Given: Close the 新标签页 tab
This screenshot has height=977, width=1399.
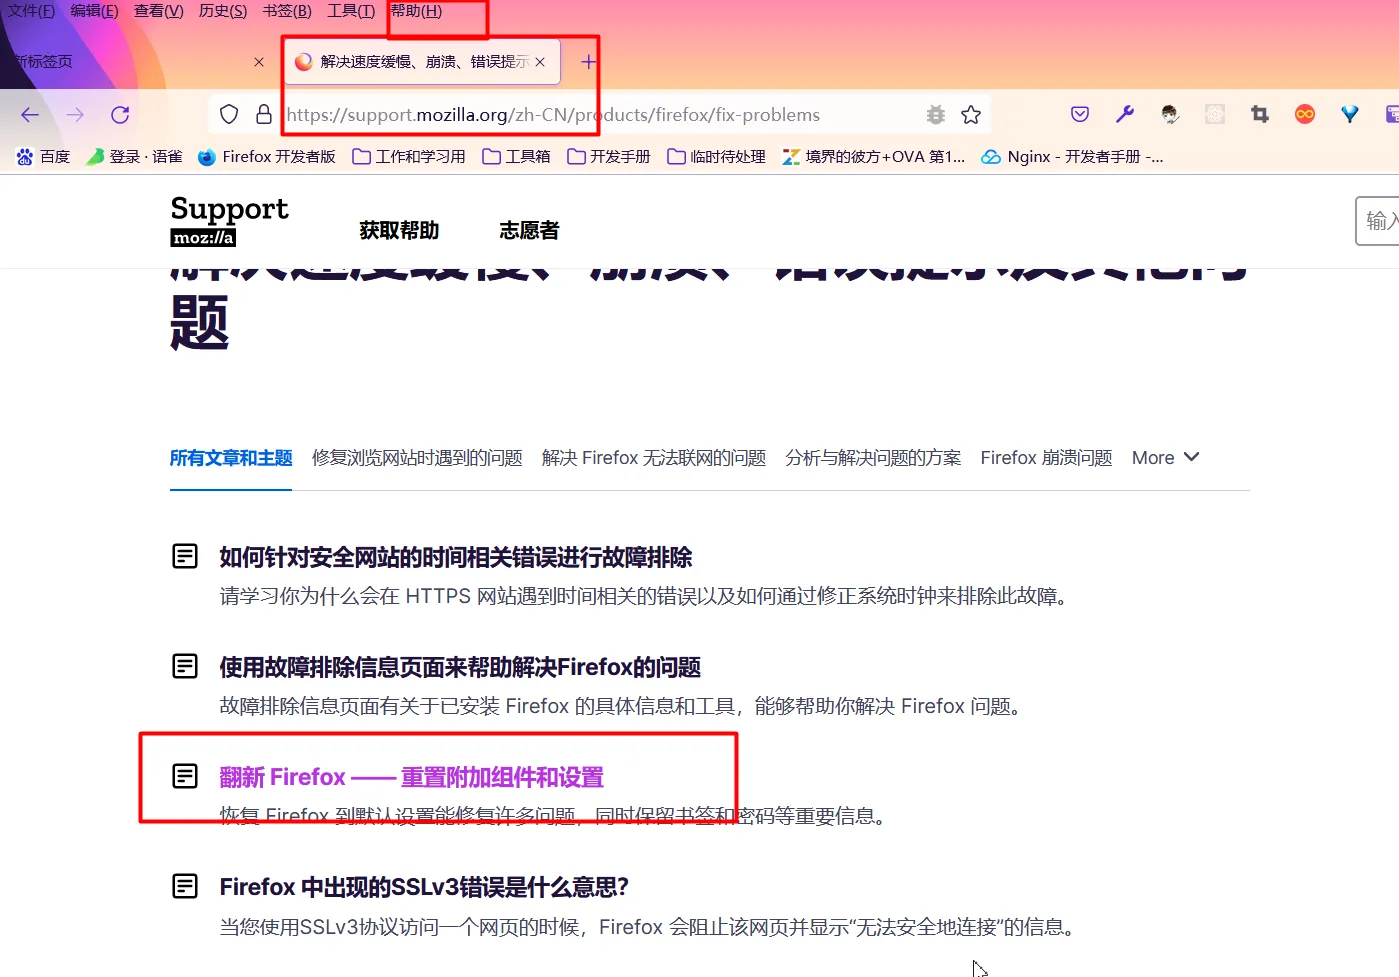Looking at the screenshot, I should tap(259, 62).
